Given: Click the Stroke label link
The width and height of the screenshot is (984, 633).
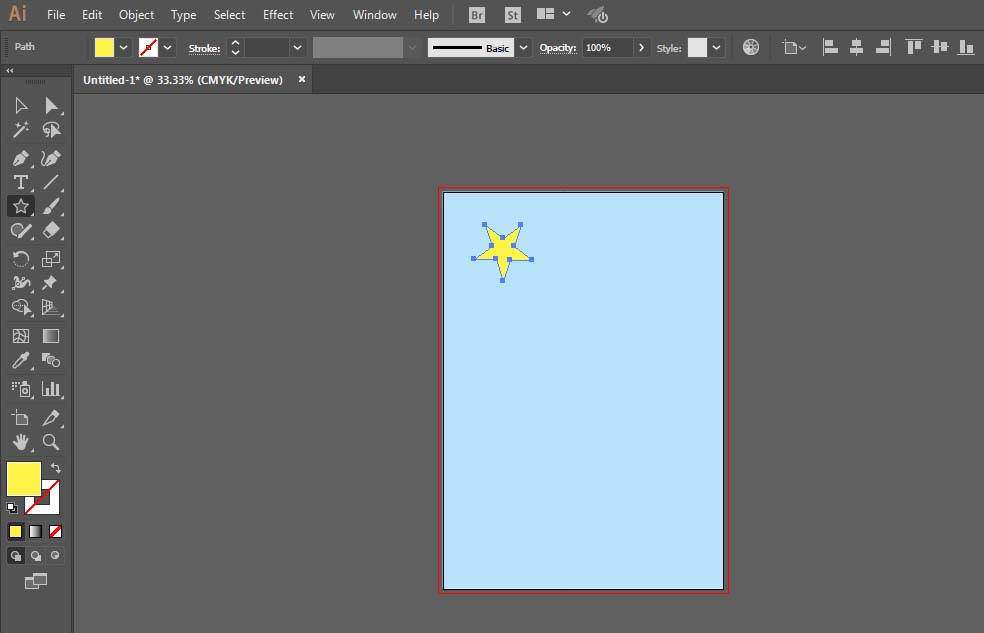Looking at the screenshot, I should [x=204, y=48].
